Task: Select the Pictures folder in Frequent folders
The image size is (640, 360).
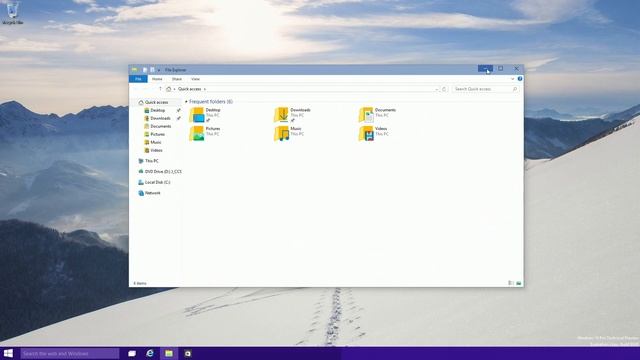Action: click(205, 133)
